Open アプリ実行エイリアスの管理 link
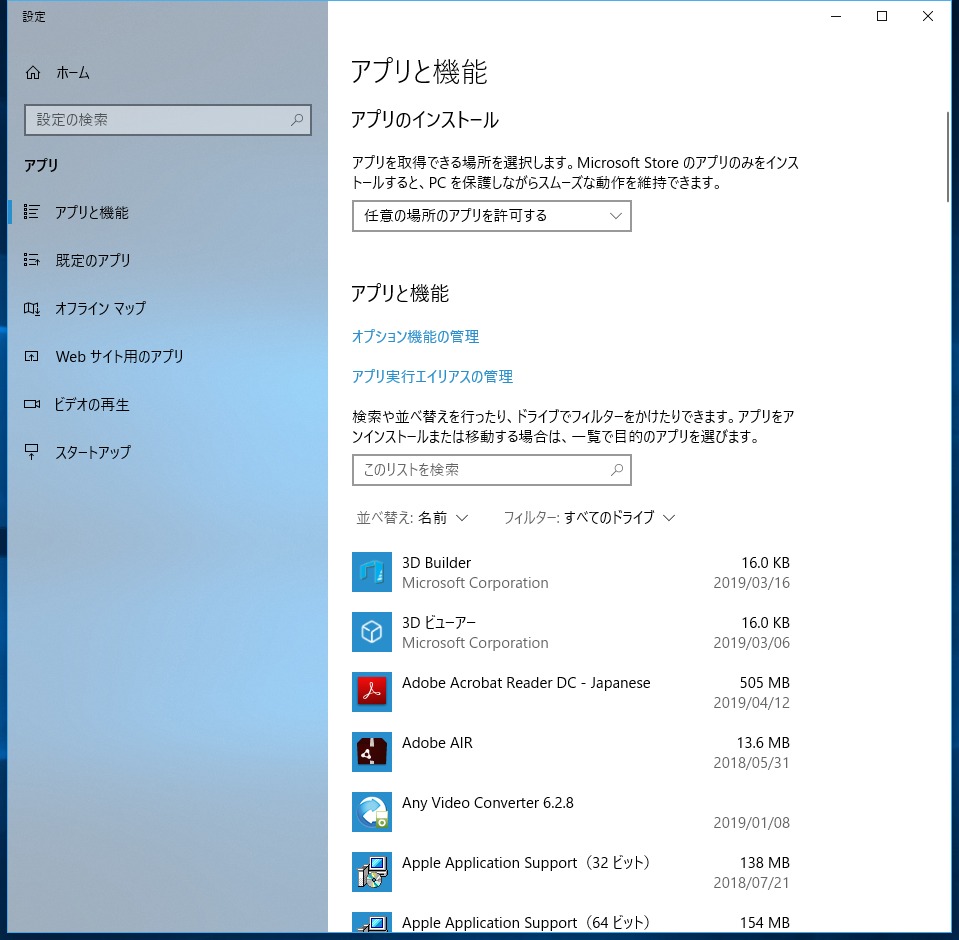Screen dimensions: 959x940 (x=431, y=377)
